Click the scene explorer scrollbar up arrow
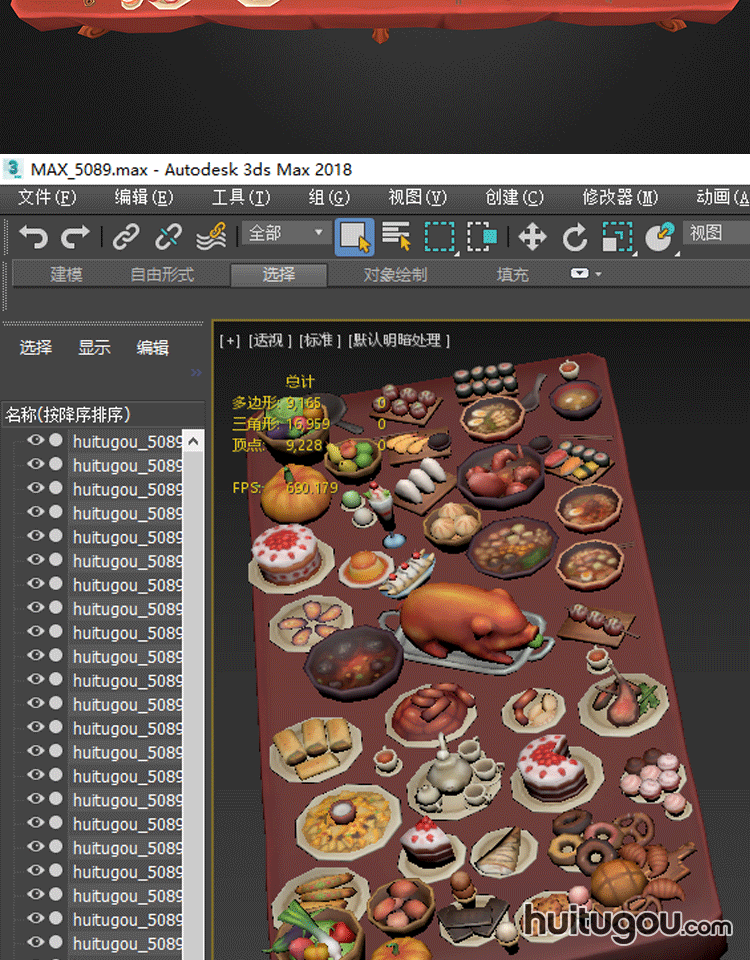This screenshot has width=750, height=960. (194, 441)
